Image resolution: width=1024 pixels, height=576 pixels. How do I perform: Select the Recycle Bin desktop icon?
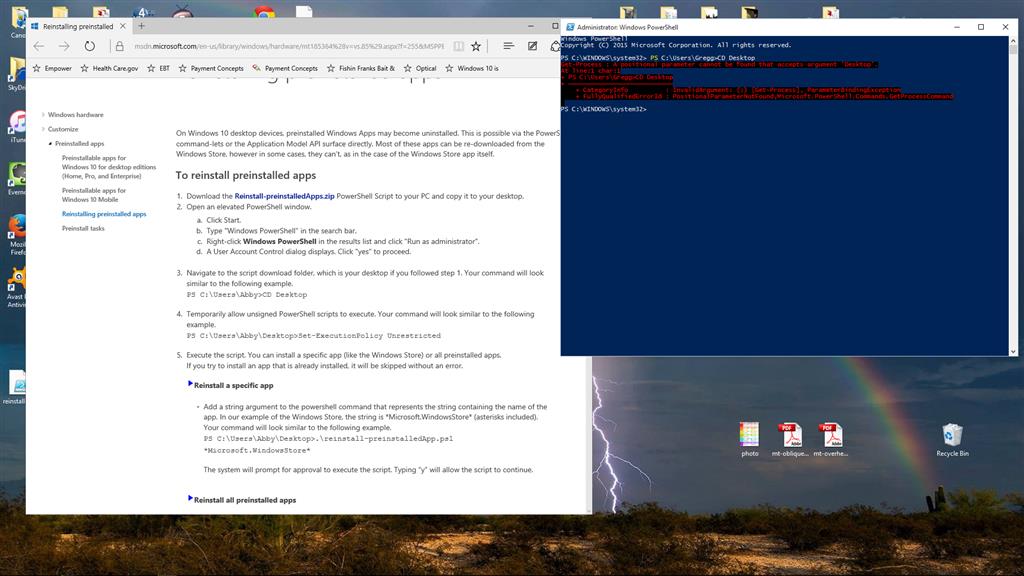click(x=952, y=439)
